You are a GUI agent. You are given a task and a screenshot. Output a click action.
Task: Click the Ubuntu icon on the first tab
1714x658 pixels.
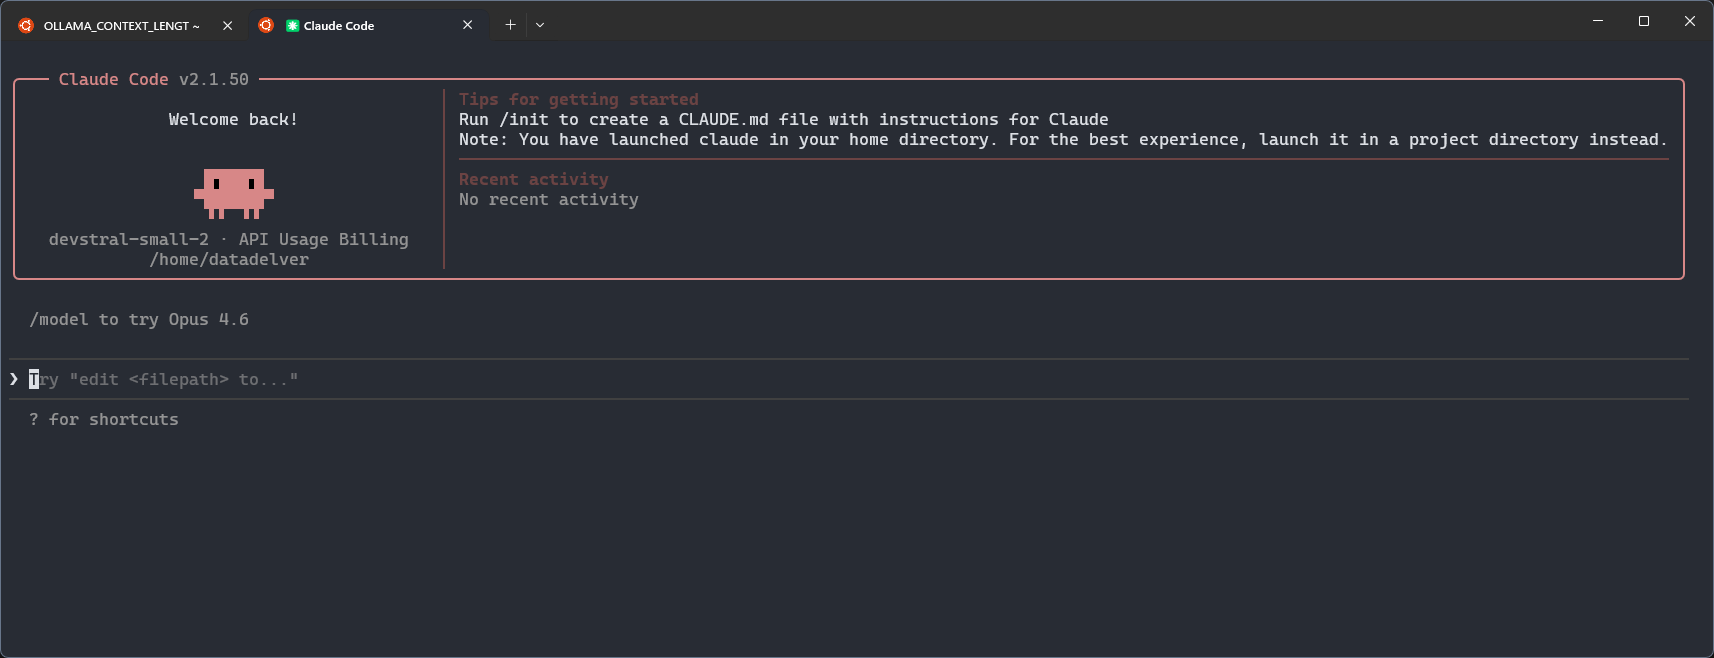click(x=25, y=25)
